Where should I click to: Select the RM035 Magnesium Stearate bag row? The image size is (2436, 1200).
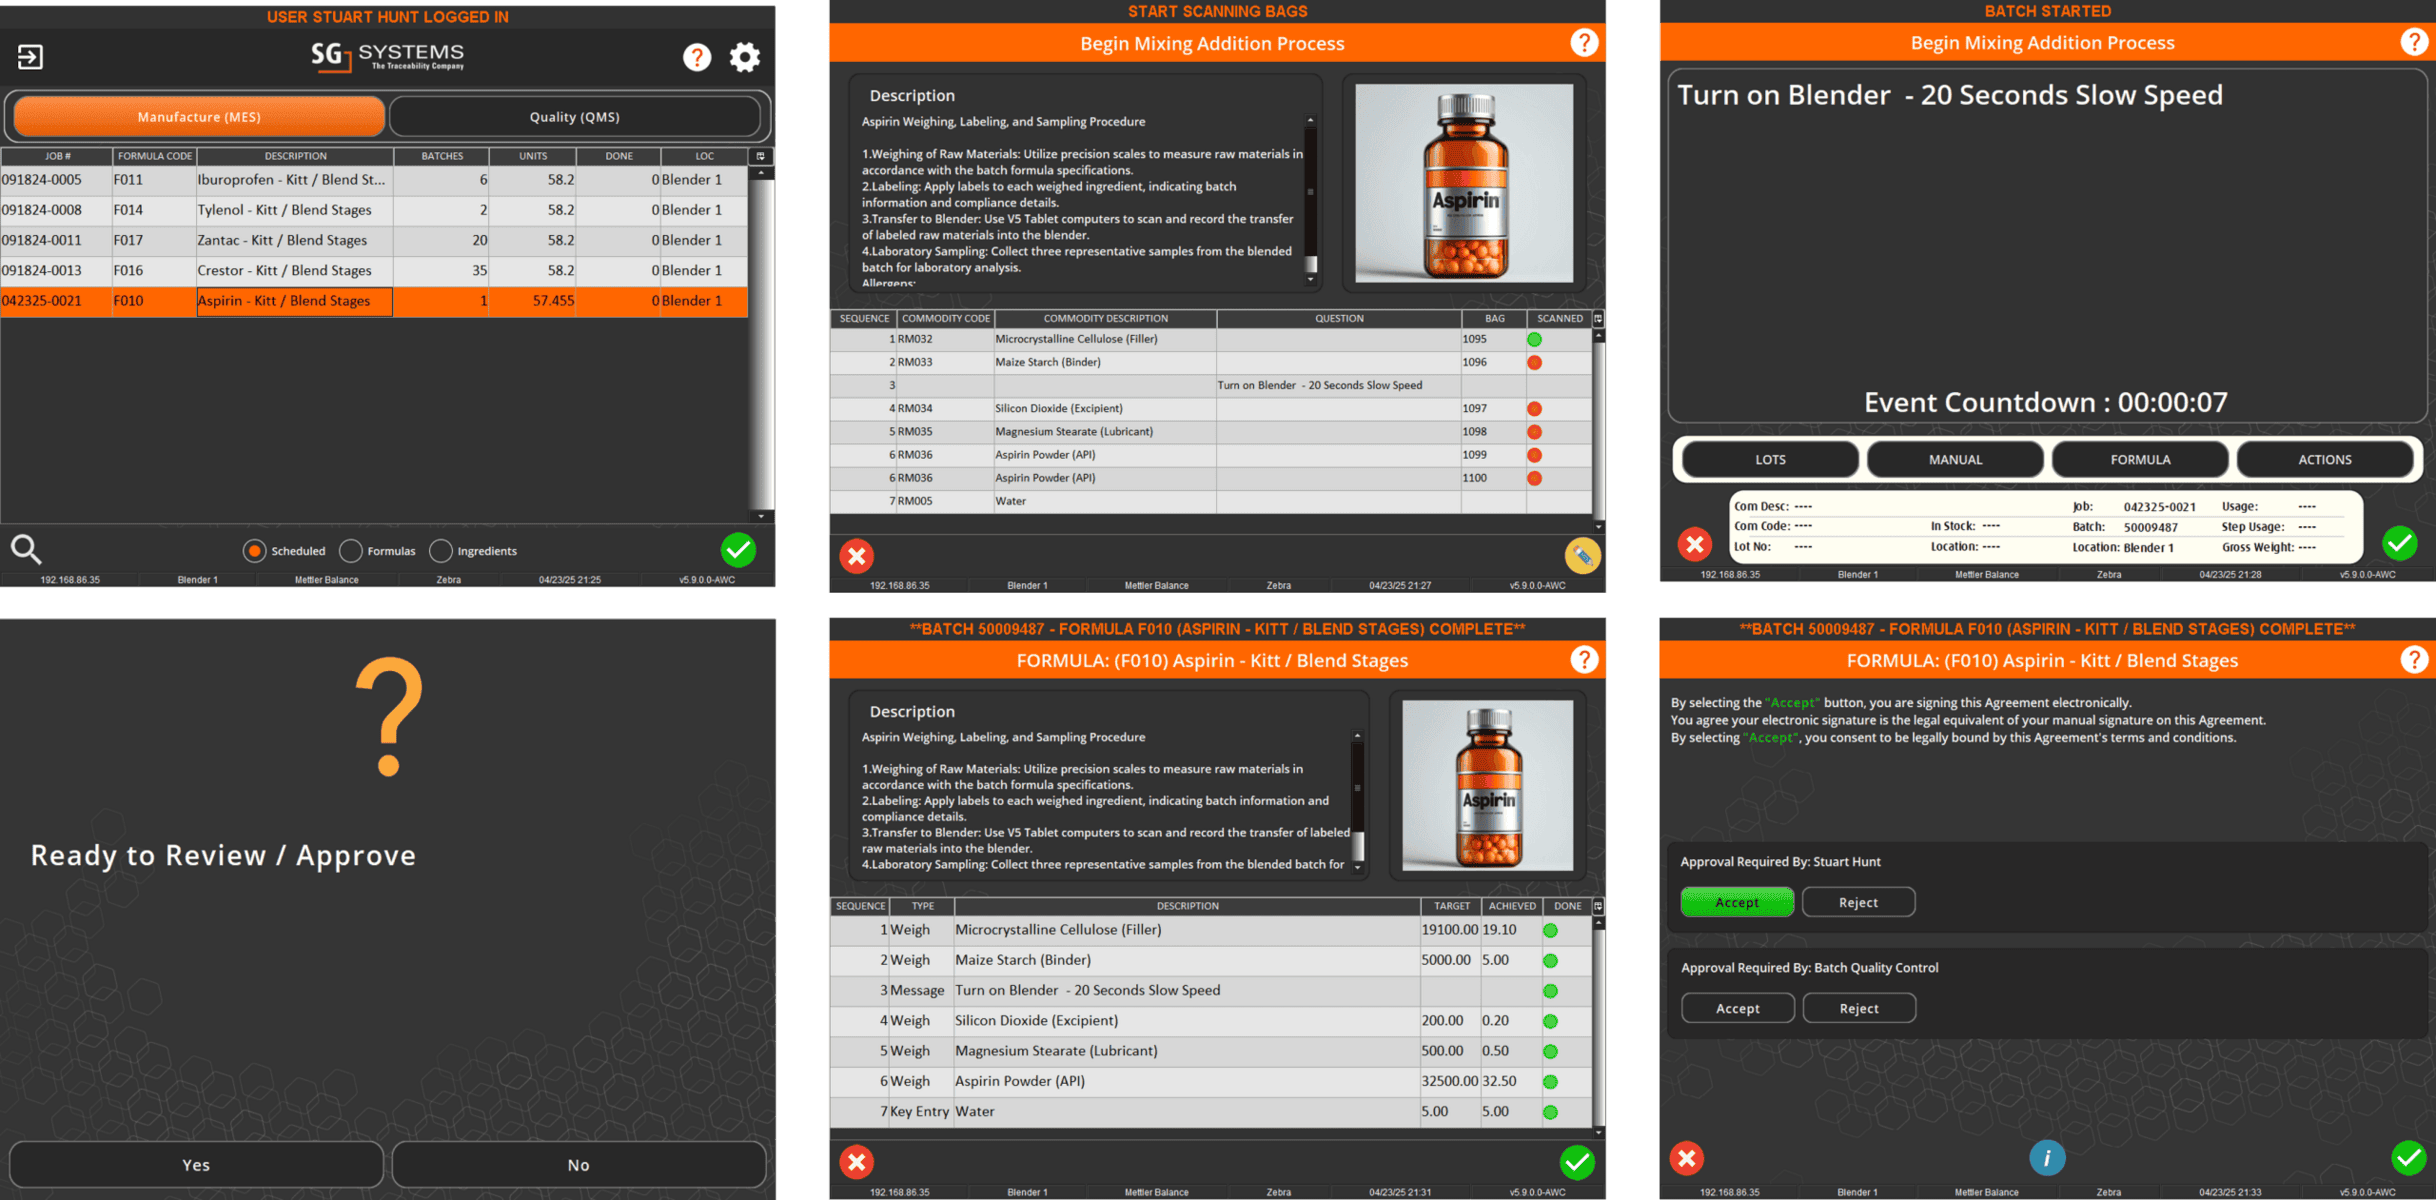(1210, 432)
